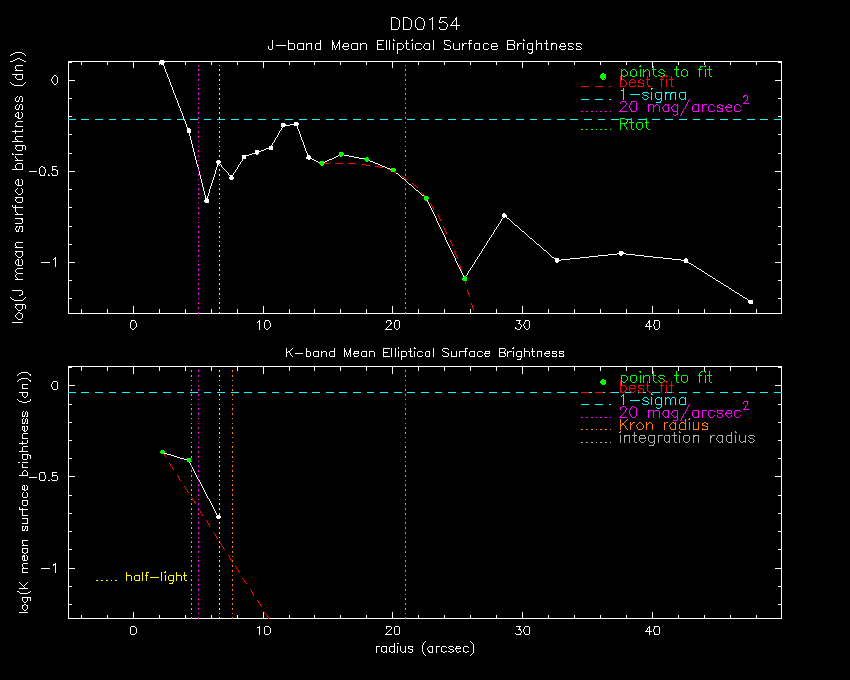Image resolution: width=850 pixels, height=680 pixels.
Task: Click the radius (arcsec) x-axis label
Action: pos(424,648)
